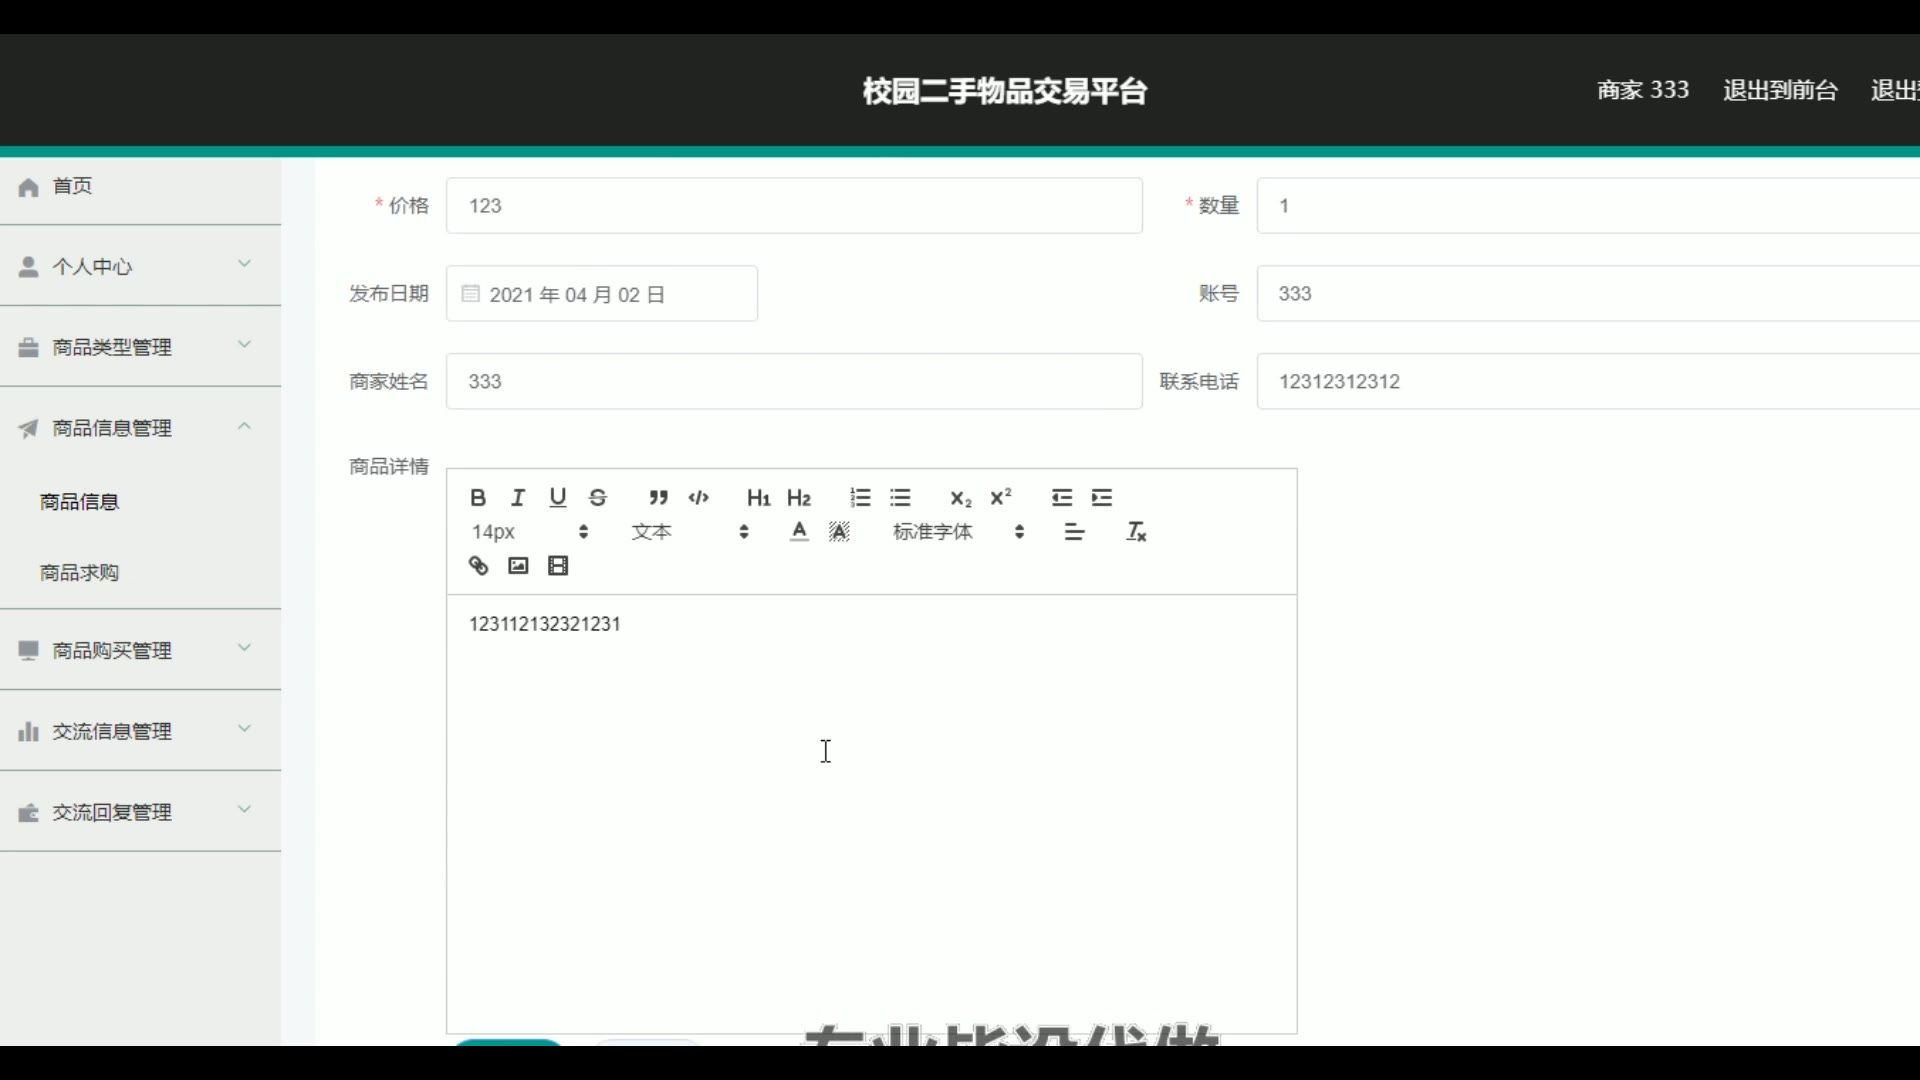This screenshot has width=1920, height=1080.
Task: Toggle italic formatting in editor
Action: (518, 498)
